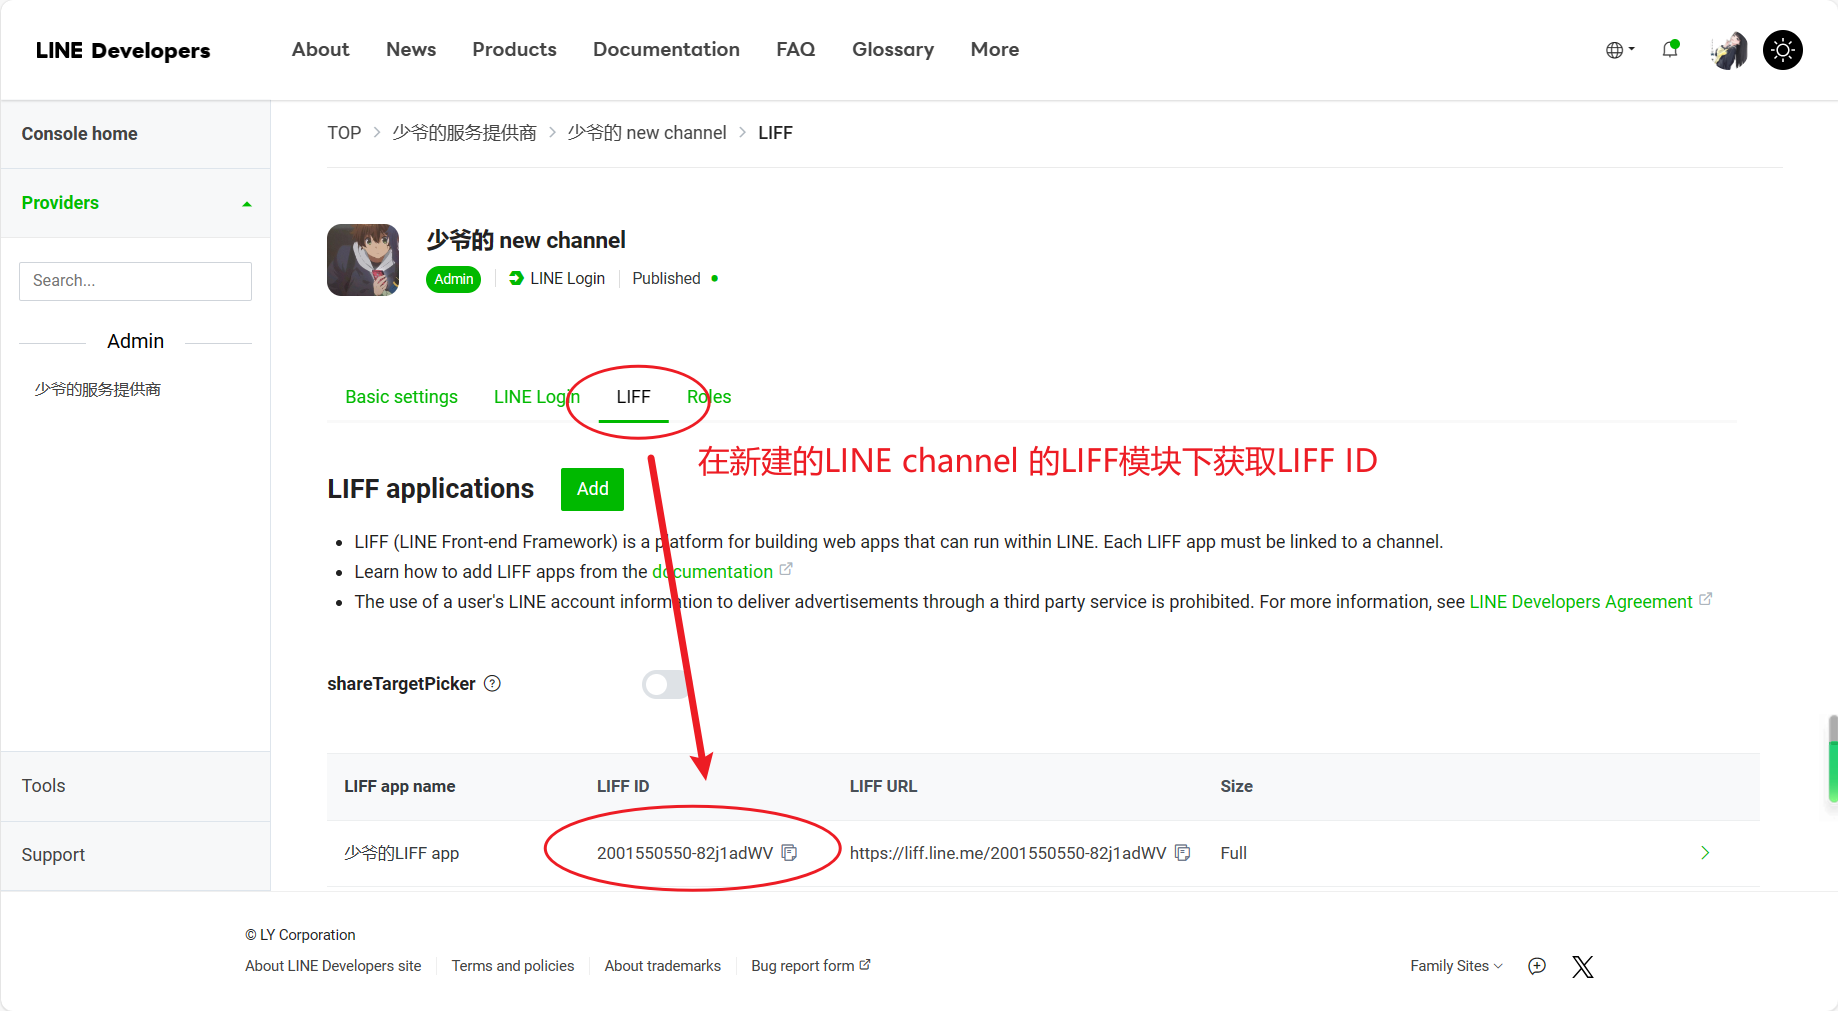
Task: Show shareTargetPicker help tooltip
Action: pos(492,684)
